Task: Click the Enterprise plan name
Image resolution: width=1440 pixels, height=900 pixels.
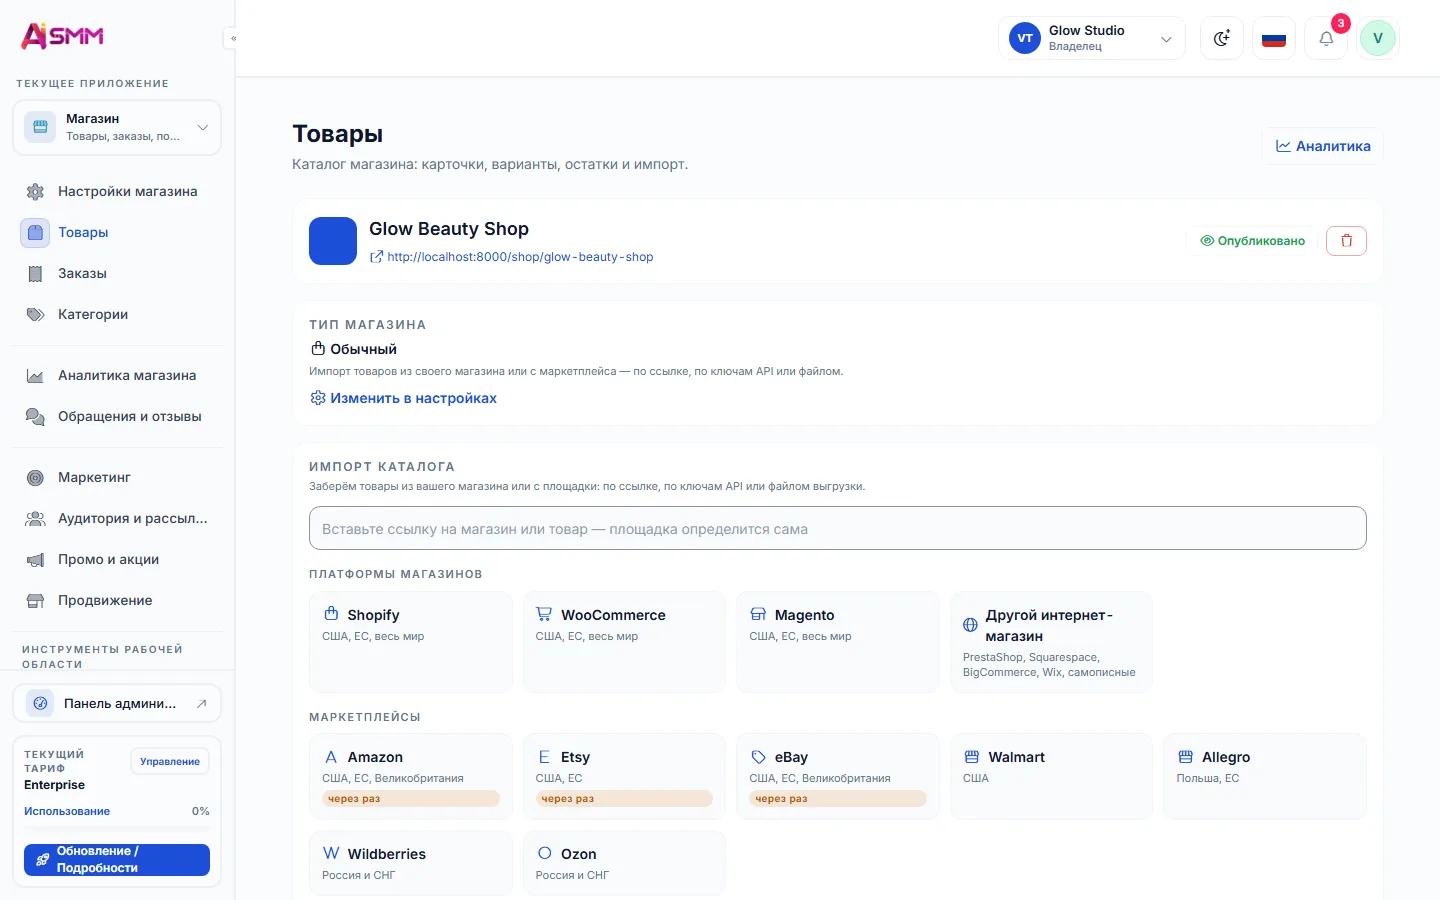Action: (55, 785)
